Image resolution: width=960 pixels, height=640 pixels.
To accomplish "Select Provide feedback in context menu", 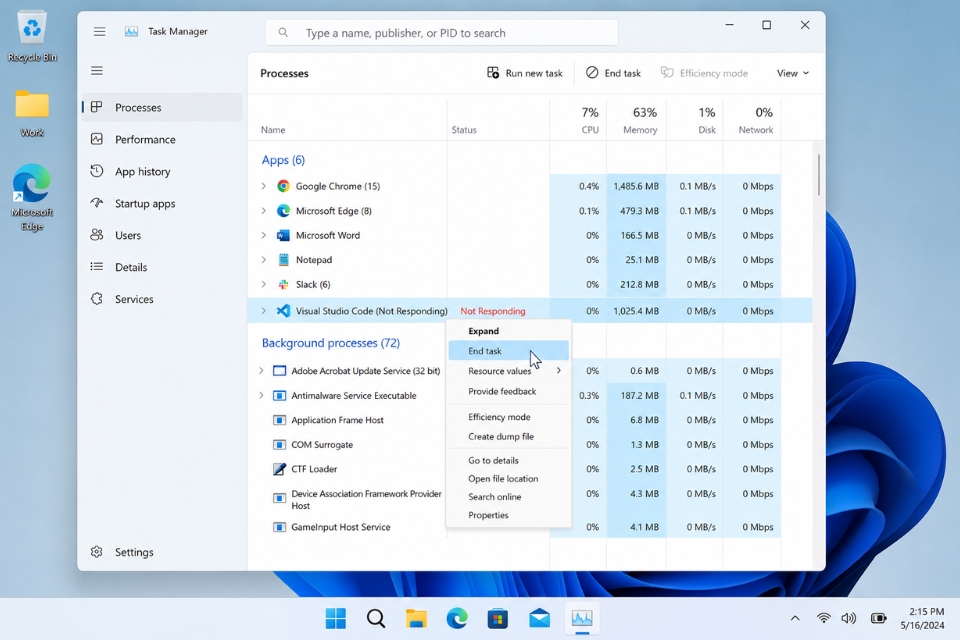I will click(x=509, y=391).
